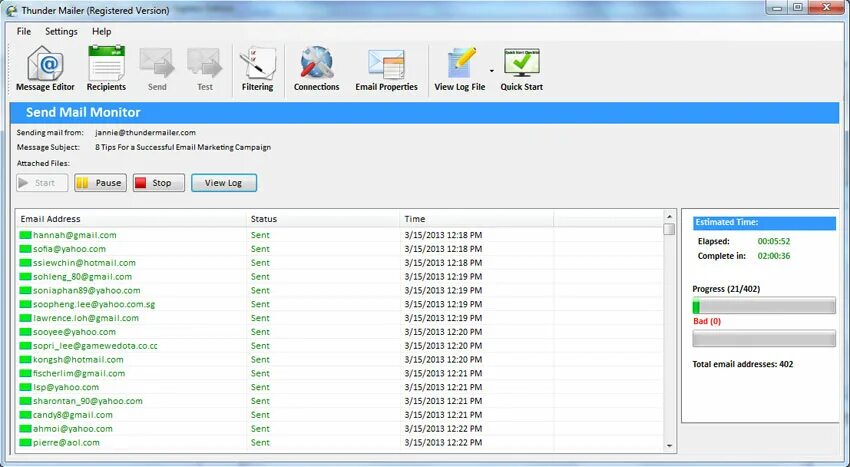
Task: Click the Sent status for candy8@gmail.com
Action: tap(260, 415)
